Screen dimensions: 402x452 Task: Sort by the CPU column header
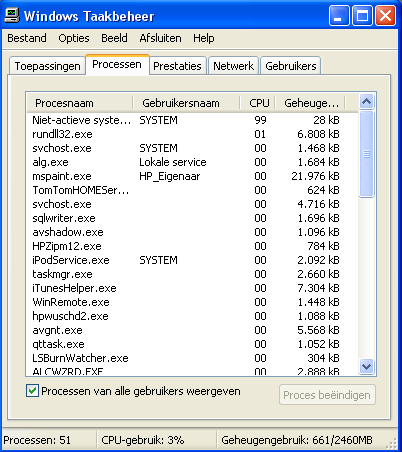(x=257, y=103)
